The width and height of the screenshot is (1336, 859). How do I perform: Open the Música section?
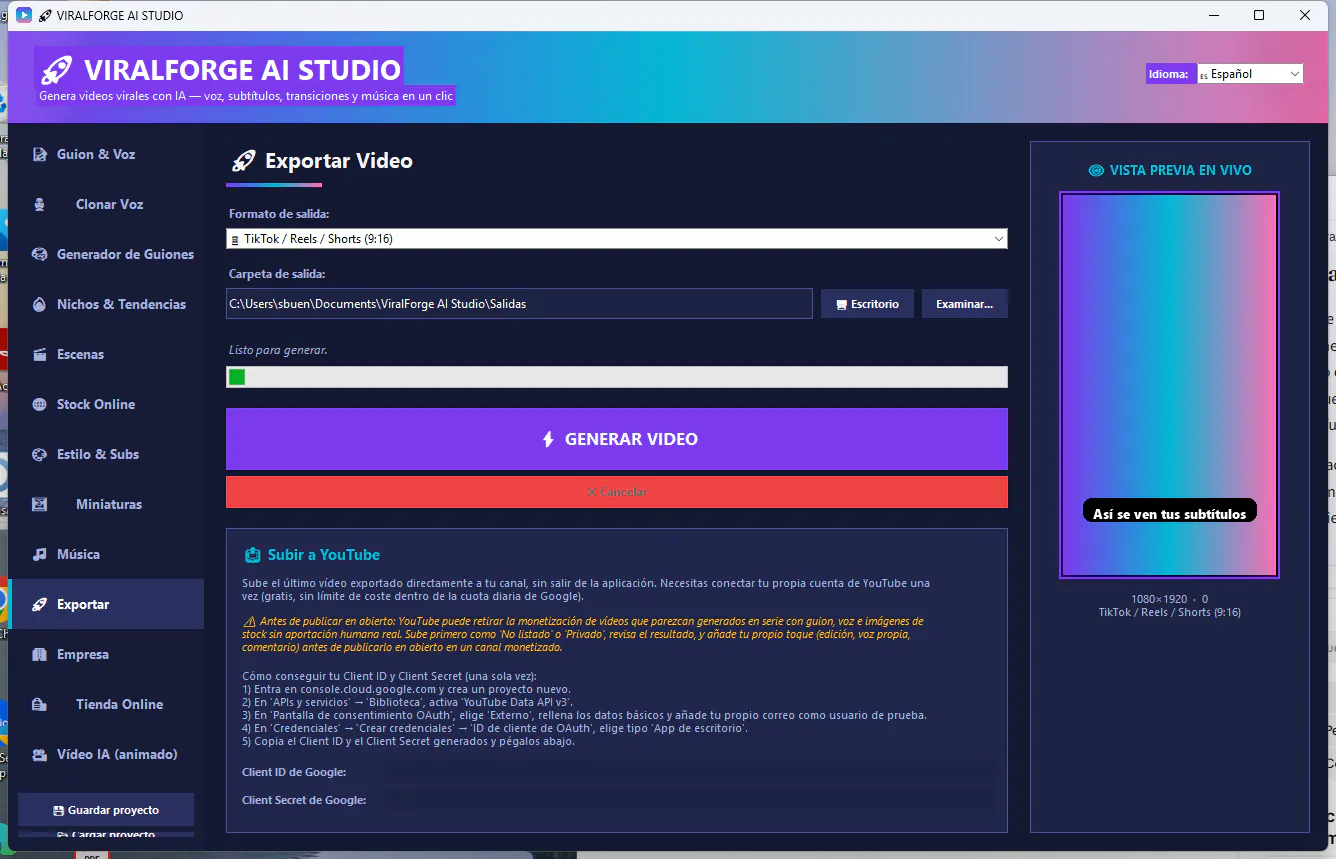(106, 554)
